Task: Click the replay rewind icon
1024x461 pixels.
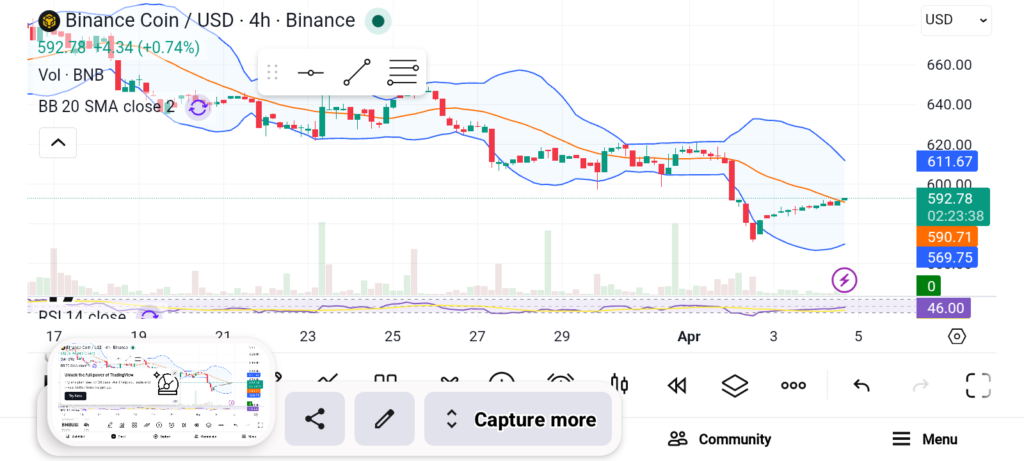Action: coord(677,385)
